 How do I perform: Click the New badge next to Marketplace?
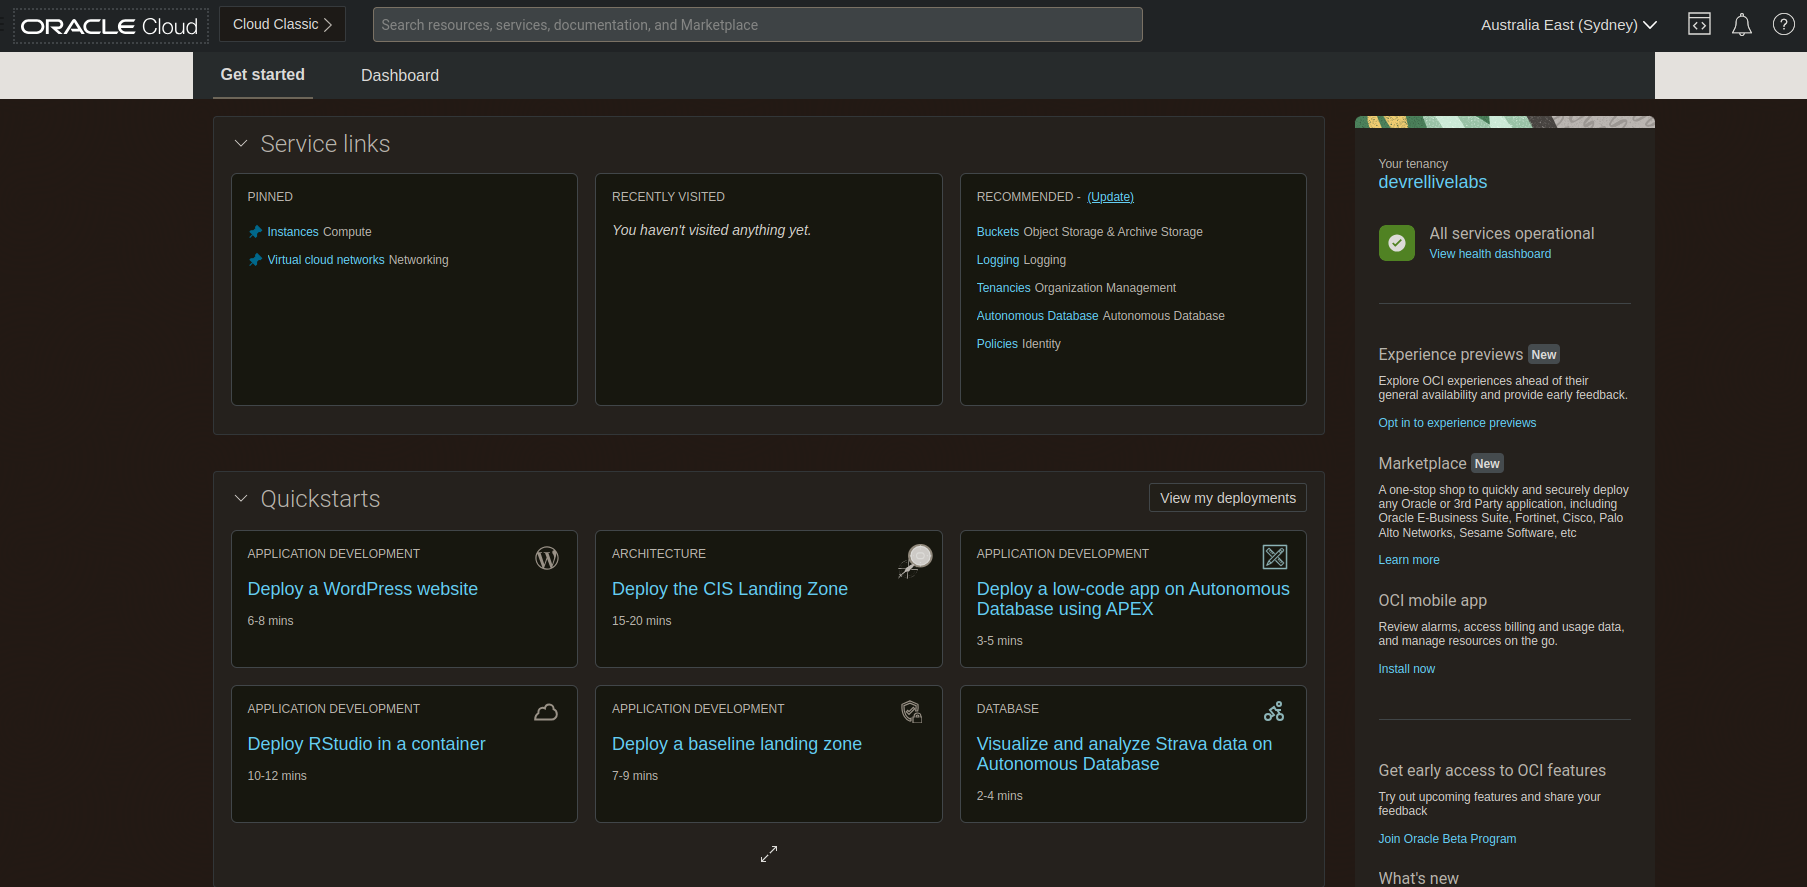[1487, 464]
